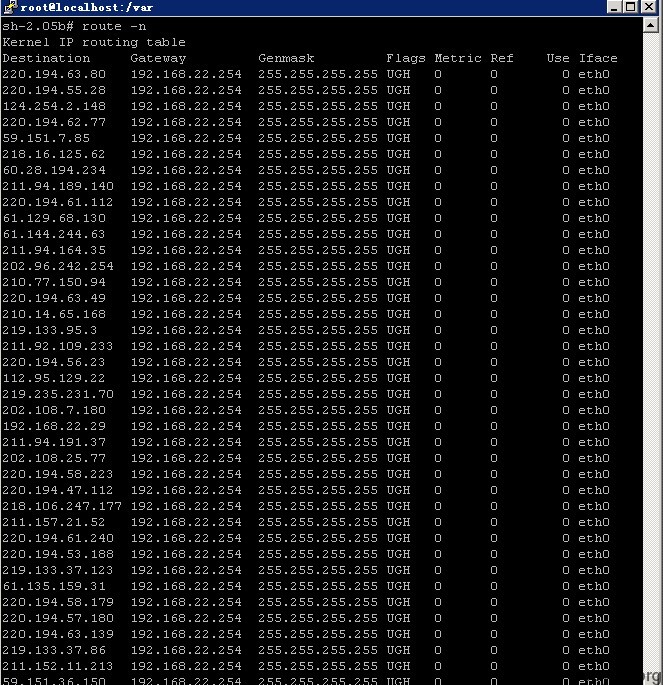The width and height of the screenshot is (663, 685).
Task: Click destination 61.135.159.31 entry
Action: tap(54, 586)
